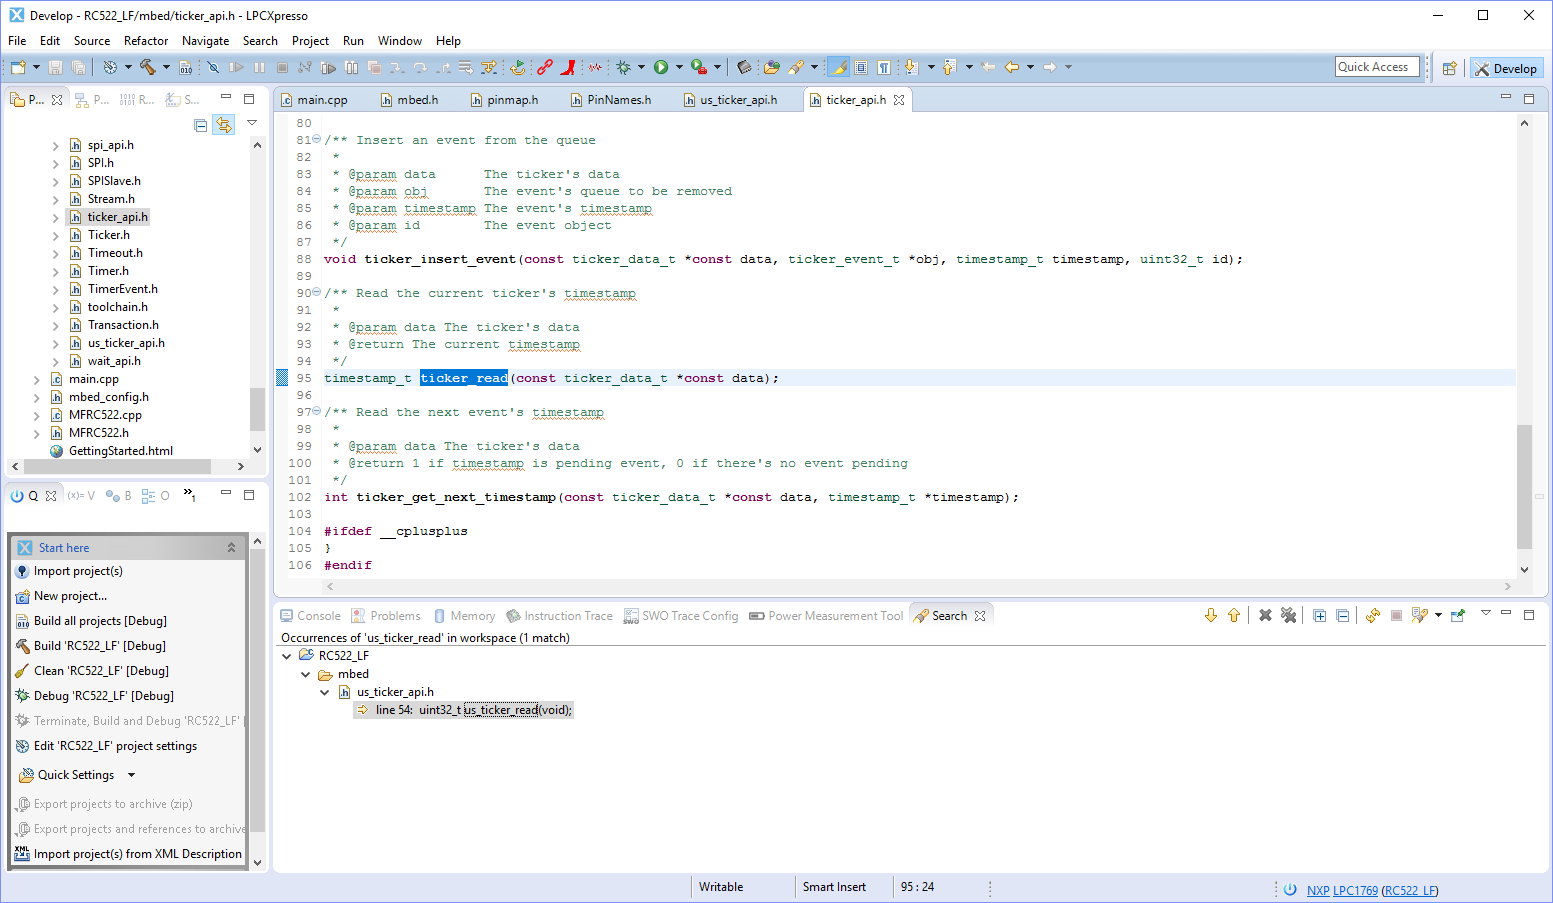1553x903 pixels.
Task: Remove selected matches in Search view
Action: [1265, 615]
